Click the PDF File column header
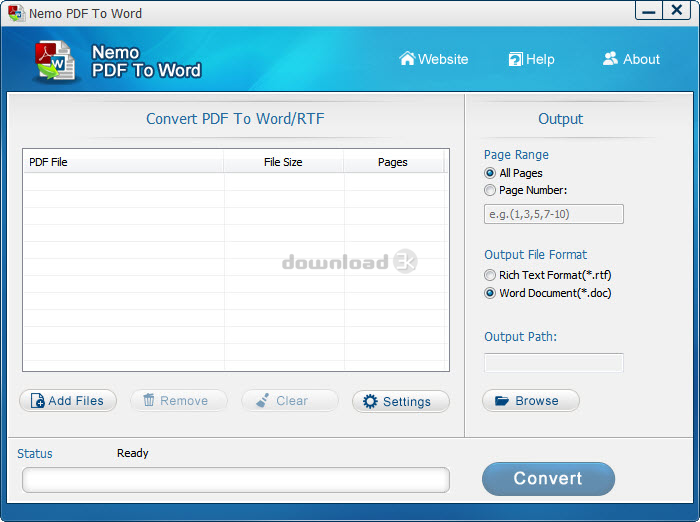This screenshot has height=522, width=700. coord(123,162)
